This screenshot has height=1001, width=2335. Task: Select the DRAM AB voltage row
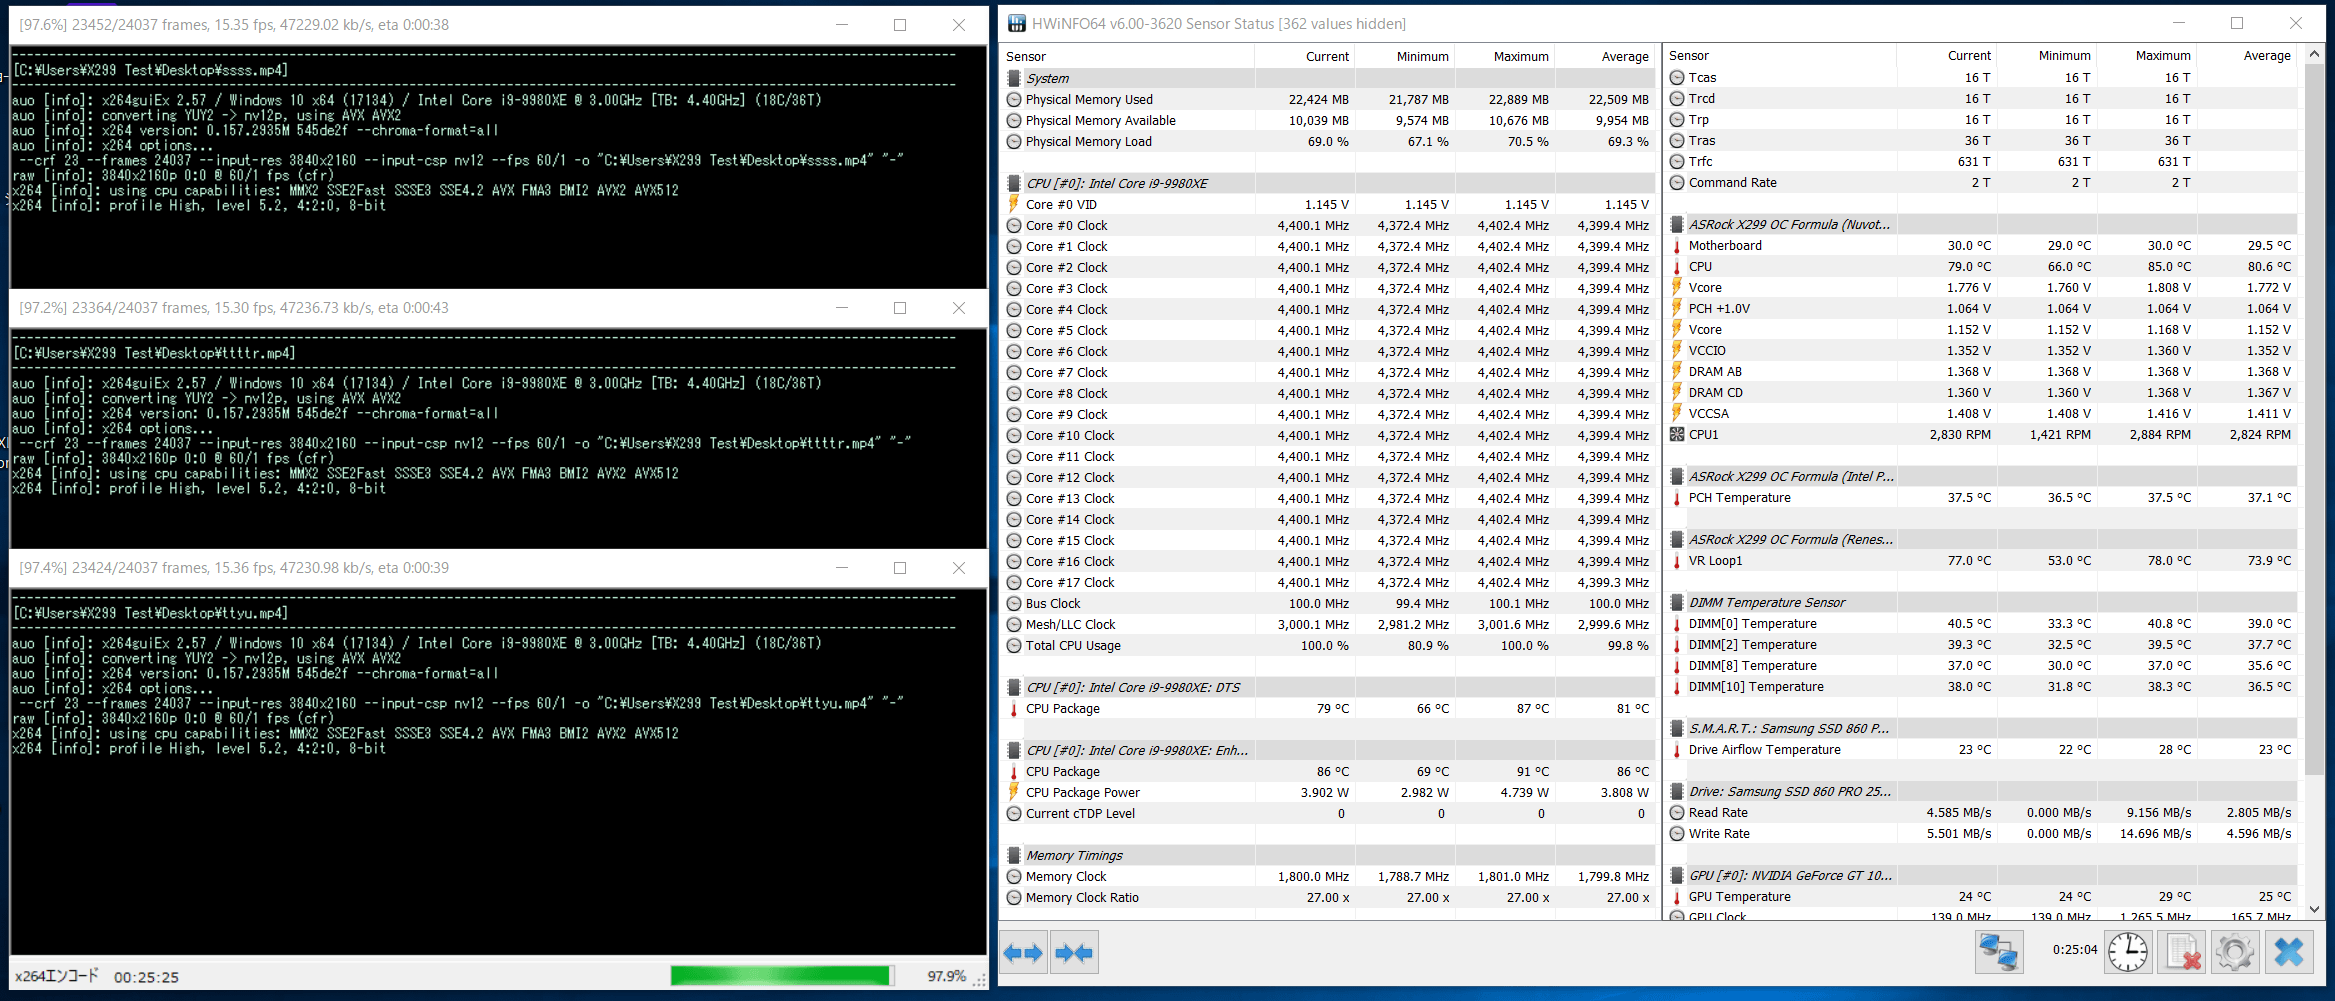pyautogui.click(x=1981, y=371)
